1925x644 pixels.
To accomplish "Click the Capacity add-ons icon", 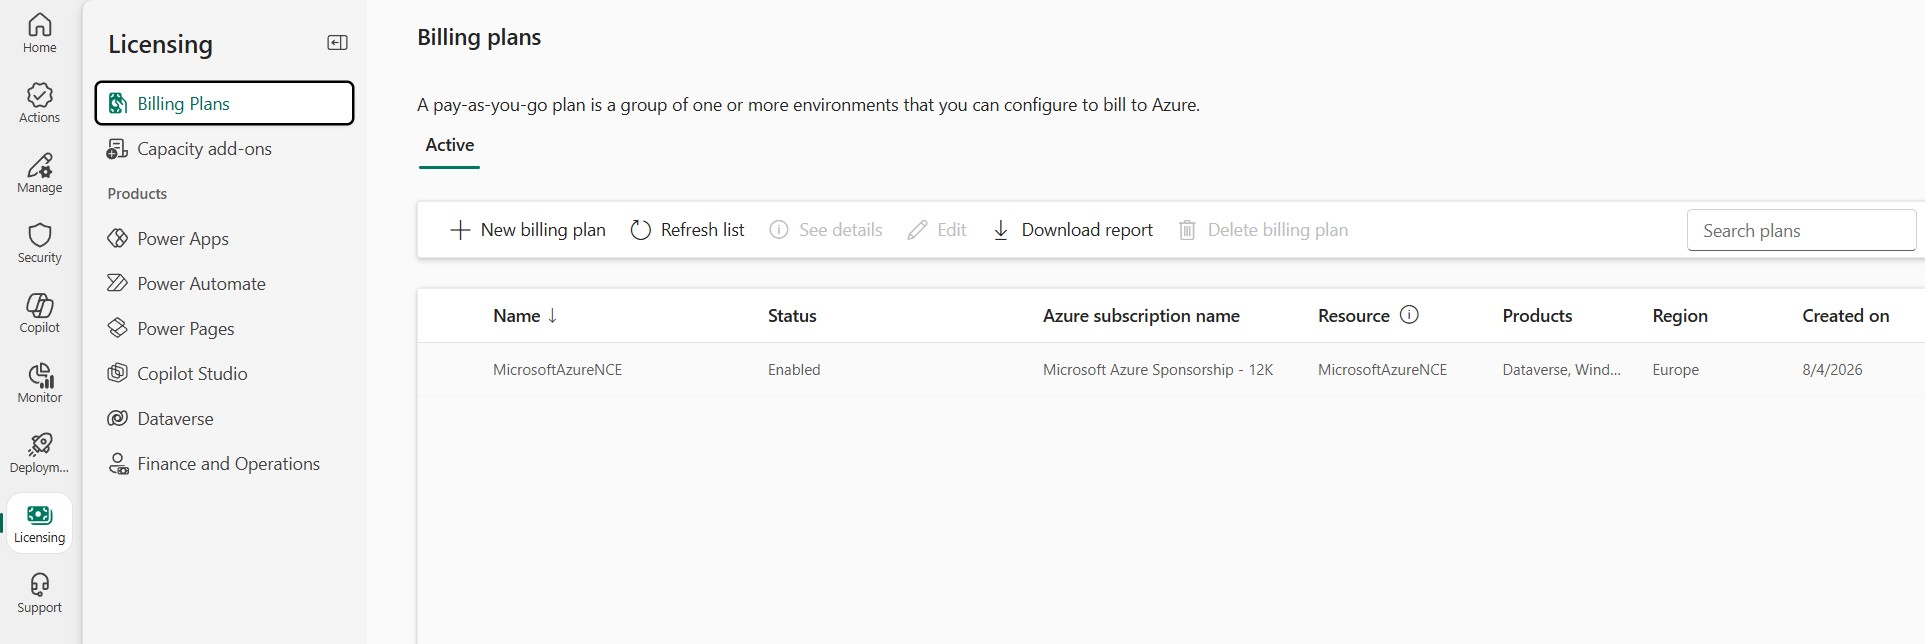I will click(x=118, y=149).
